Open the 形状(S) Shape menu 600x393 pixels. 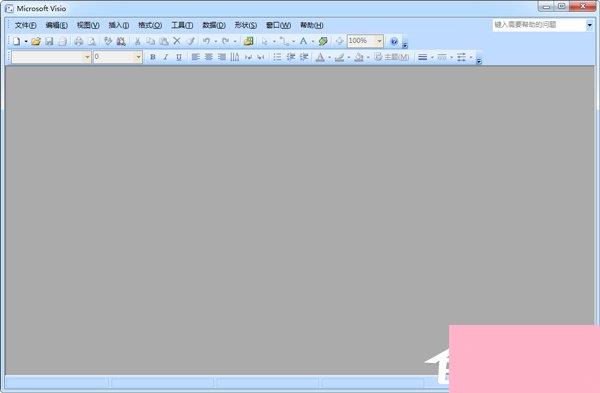click(246, 25)
